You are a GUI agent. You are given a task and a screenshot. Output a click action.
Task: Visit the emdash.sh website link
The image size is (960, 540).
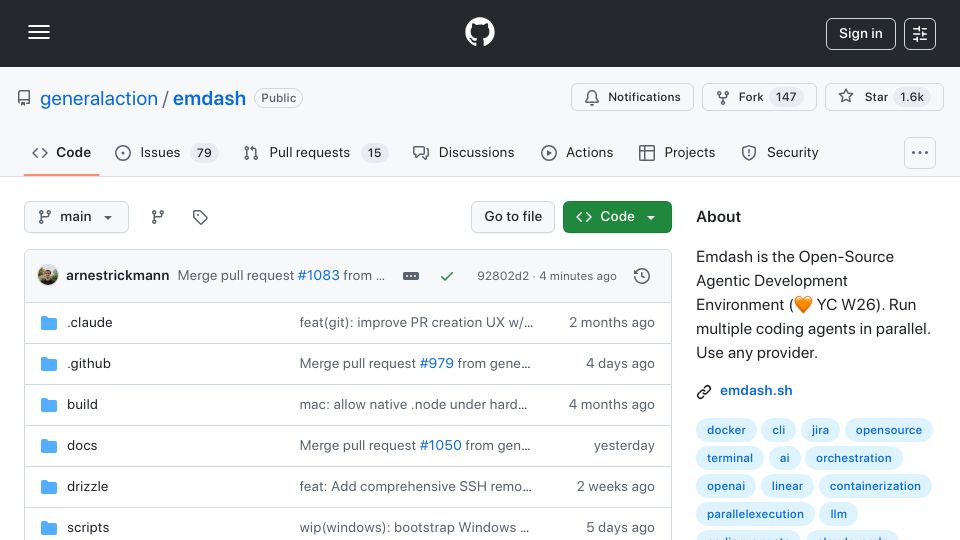(x=756, y=391)
